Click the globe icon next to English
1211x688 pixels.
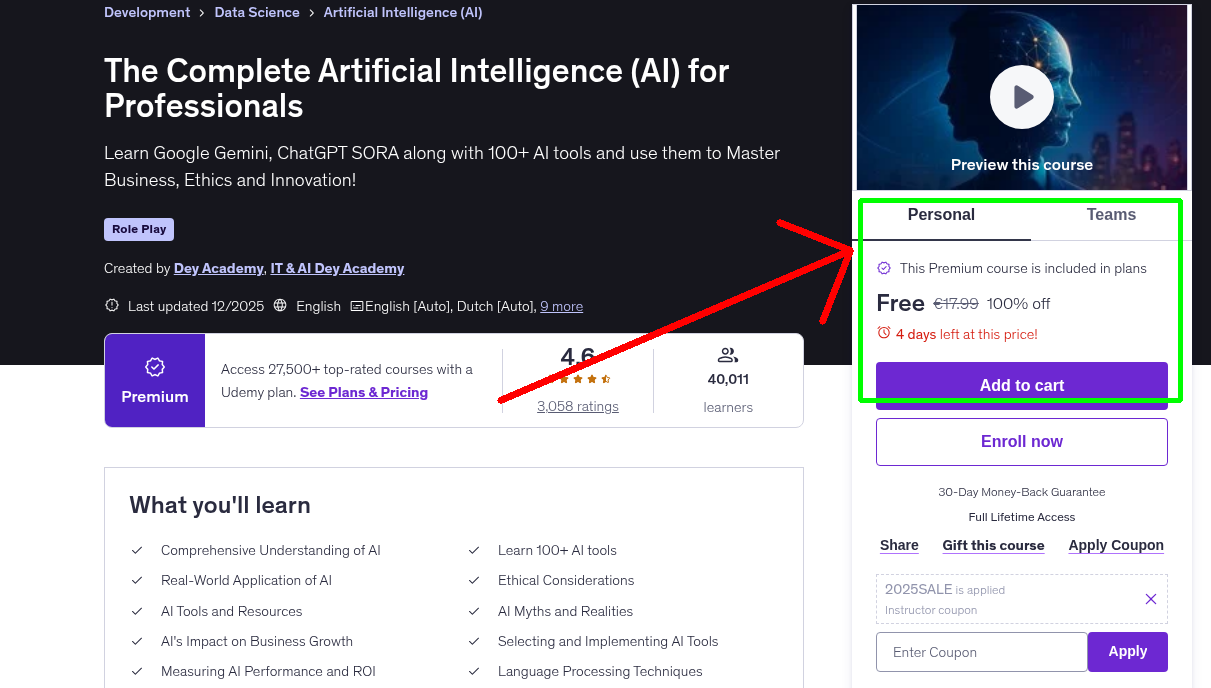(x=281, y=306)
